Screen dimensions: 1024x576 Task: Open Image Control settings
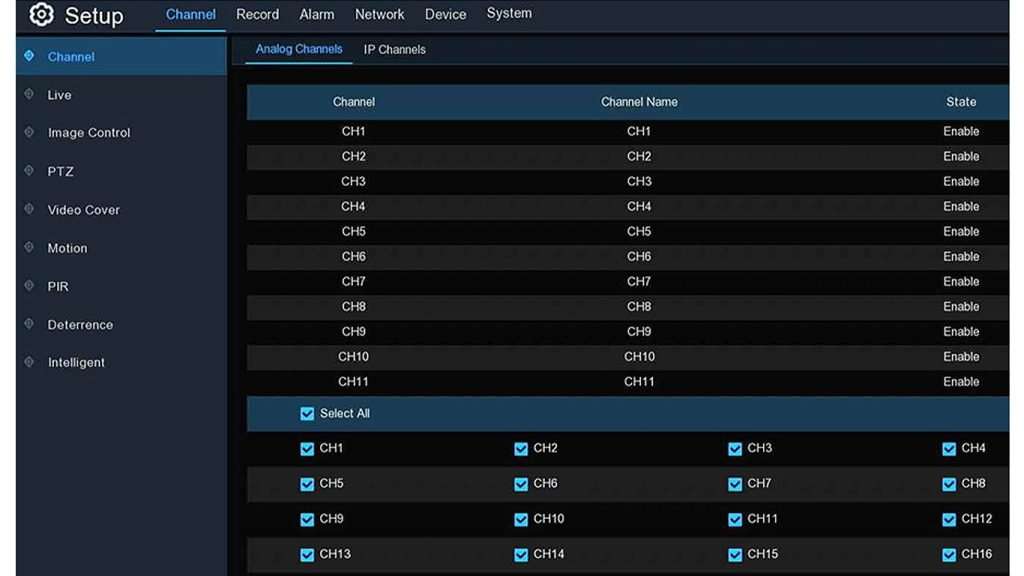pyautogui.click(x=91, y=132)
